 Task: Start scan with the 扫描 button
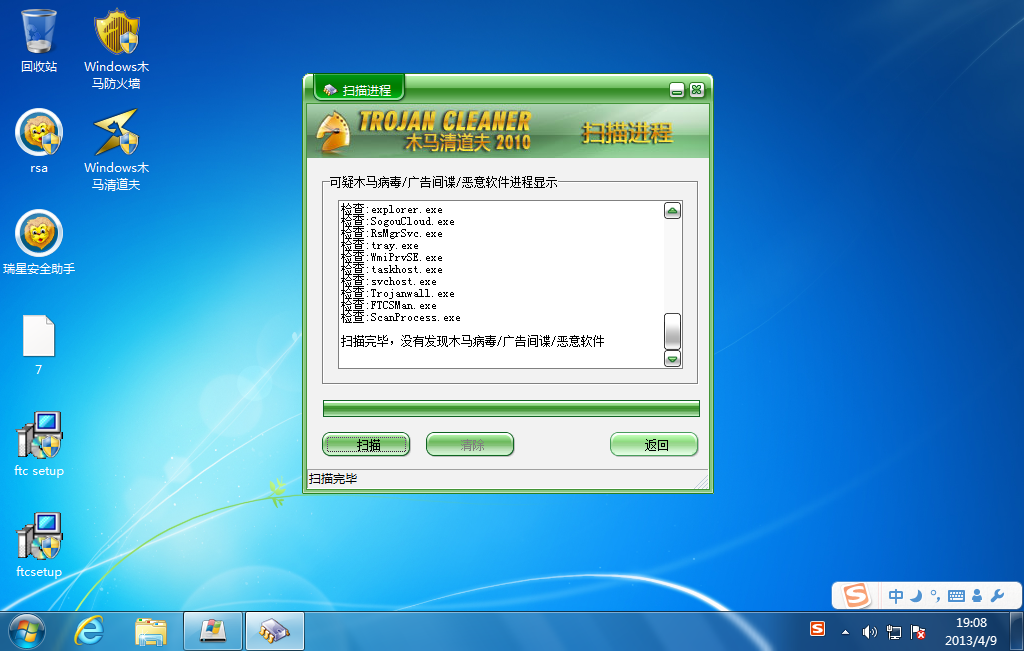(x=366, y=445)
